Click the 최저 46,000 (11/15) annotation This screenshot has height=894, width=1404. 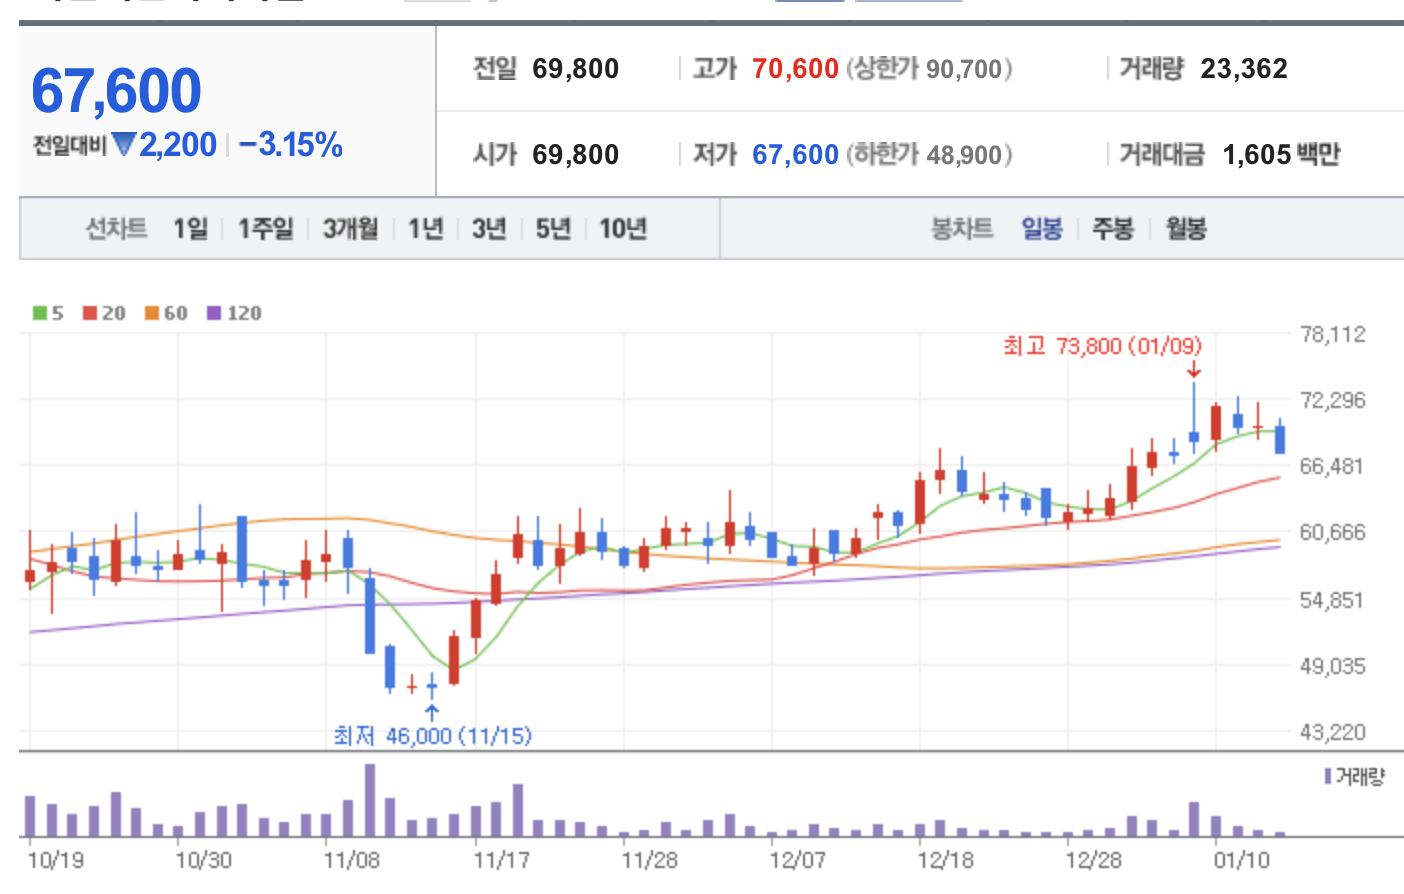click(432, 736)
